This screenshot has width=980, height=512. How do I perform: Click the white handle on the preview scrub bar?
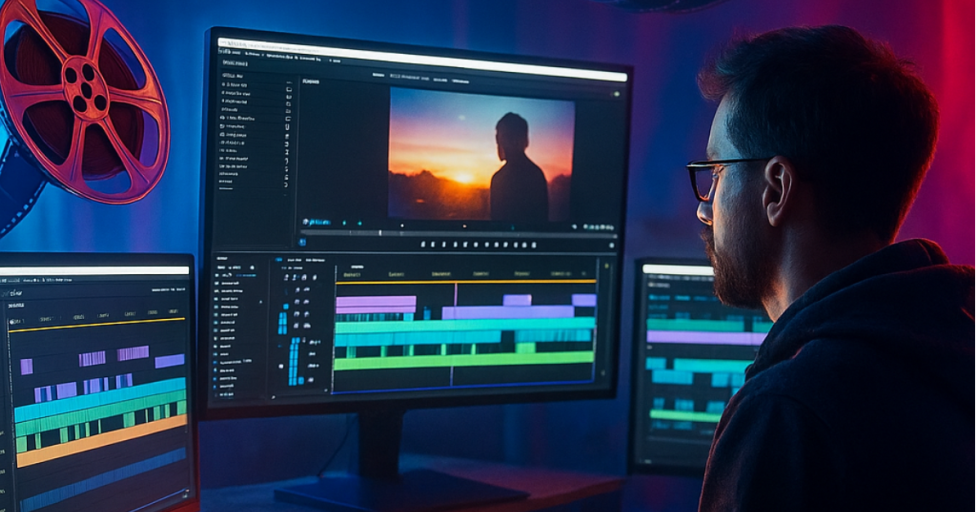click(x=380, y=233)
